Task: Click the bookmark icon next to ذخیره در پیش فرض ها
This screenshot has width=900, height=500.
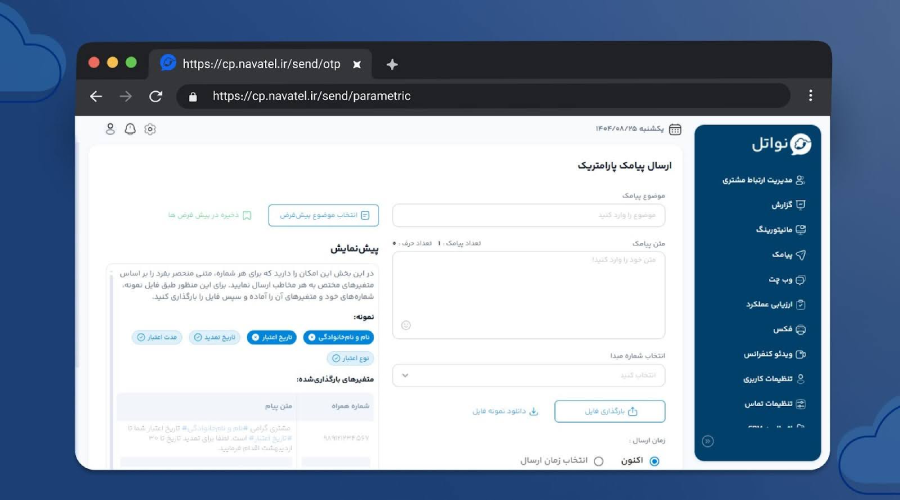Action: [247, 215]
